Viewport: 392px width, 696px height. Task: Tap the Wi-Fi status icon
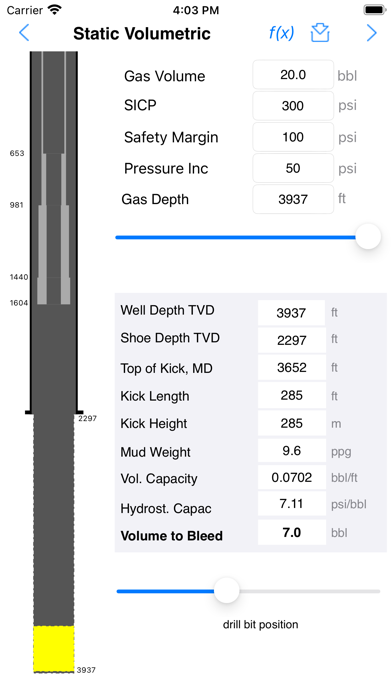pyautogui.click(x=55, y=10)
